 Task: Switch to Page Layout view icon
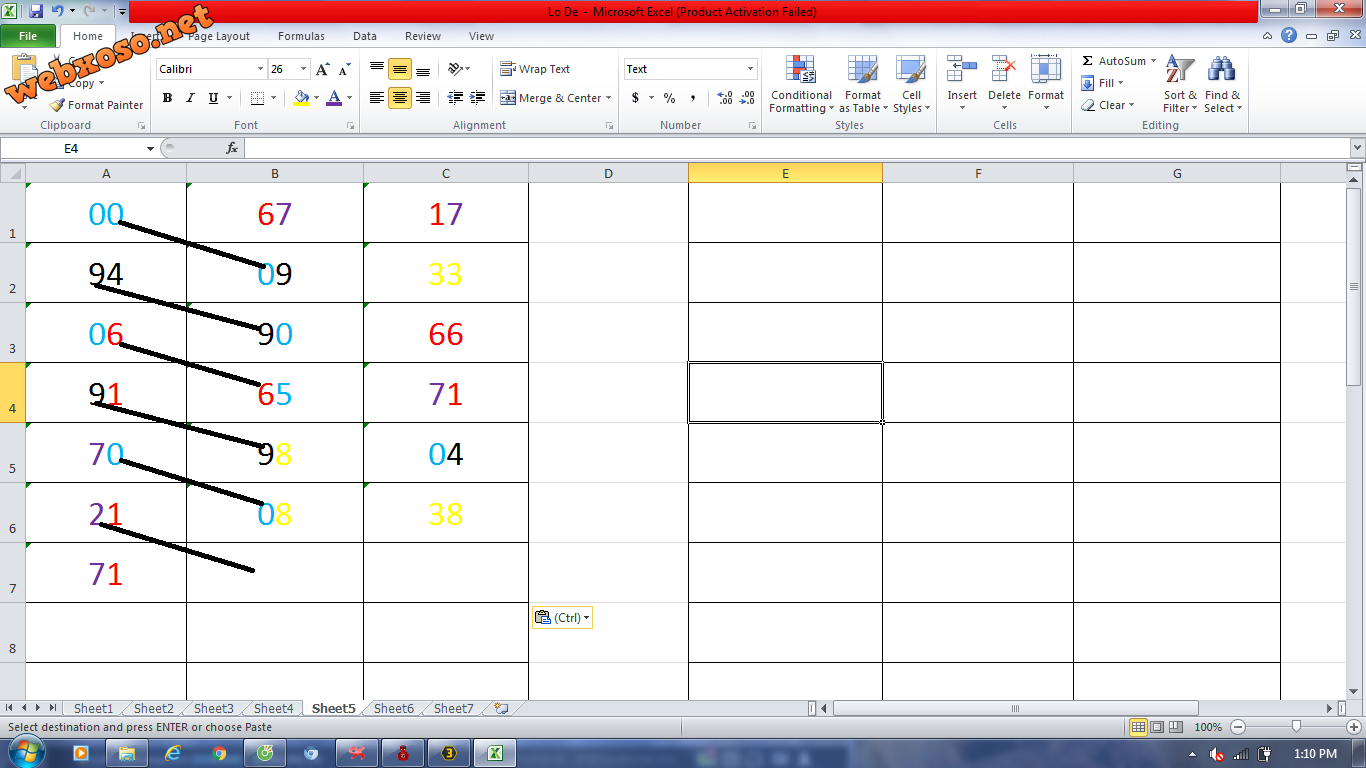[x=1156, y=727]
